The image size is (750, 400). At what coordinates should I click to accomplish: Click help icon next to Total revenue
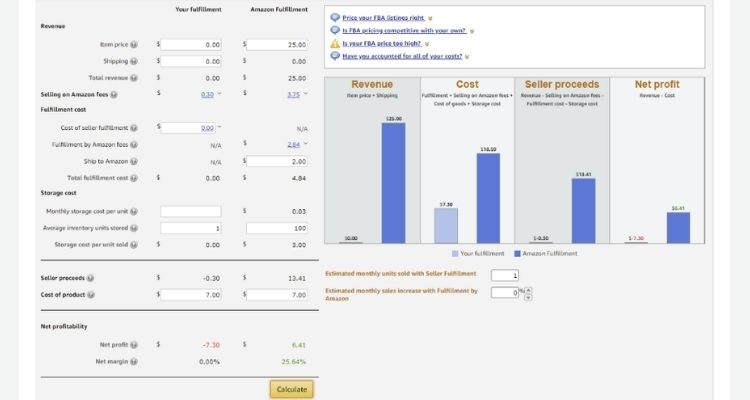point(134,78)
